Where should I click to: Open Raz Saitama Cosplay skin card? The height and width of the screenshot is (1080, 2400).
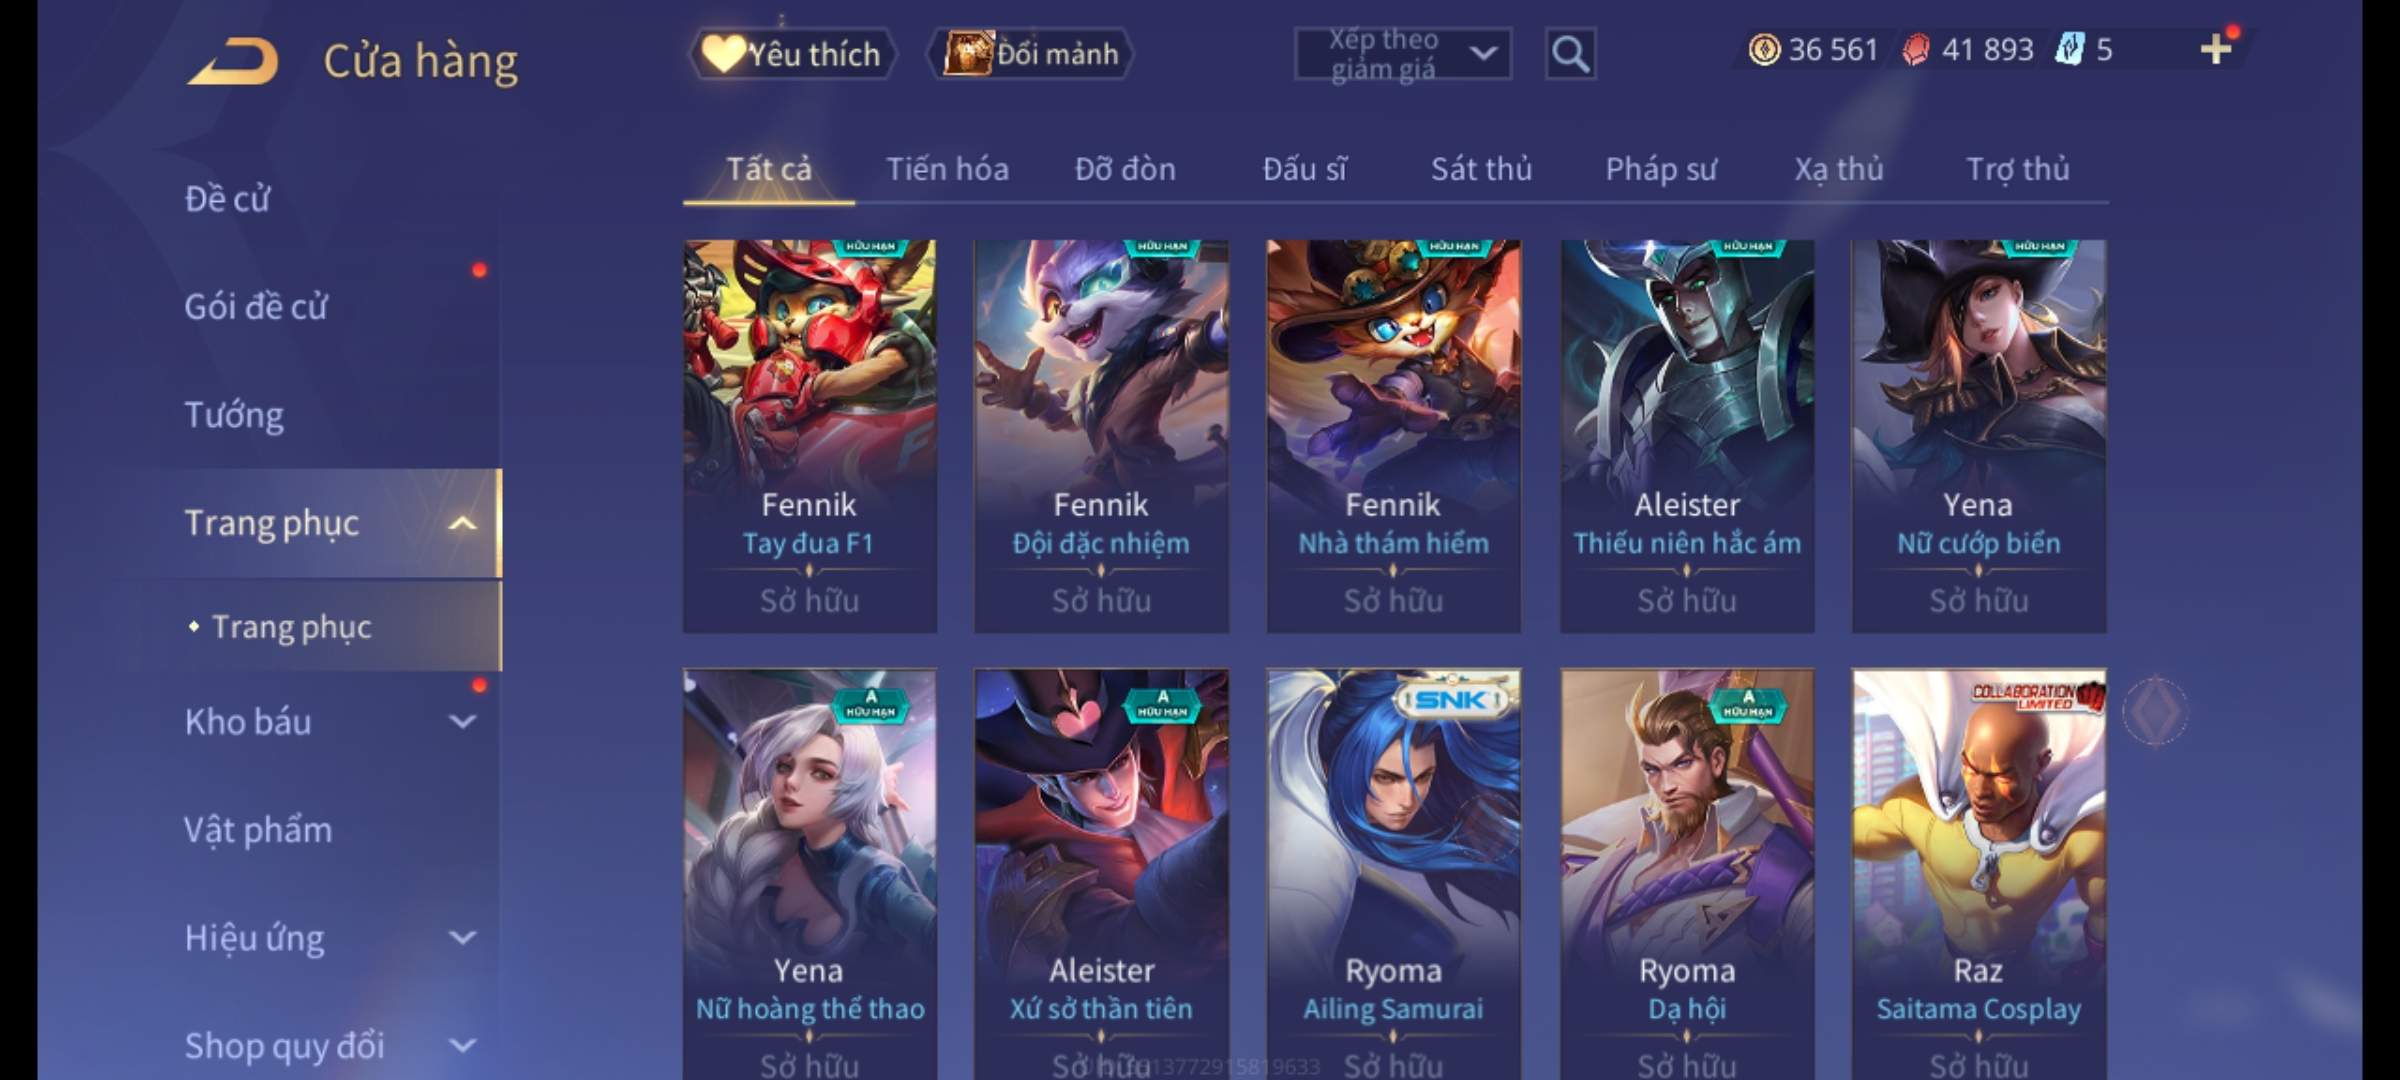point(1979,875)
